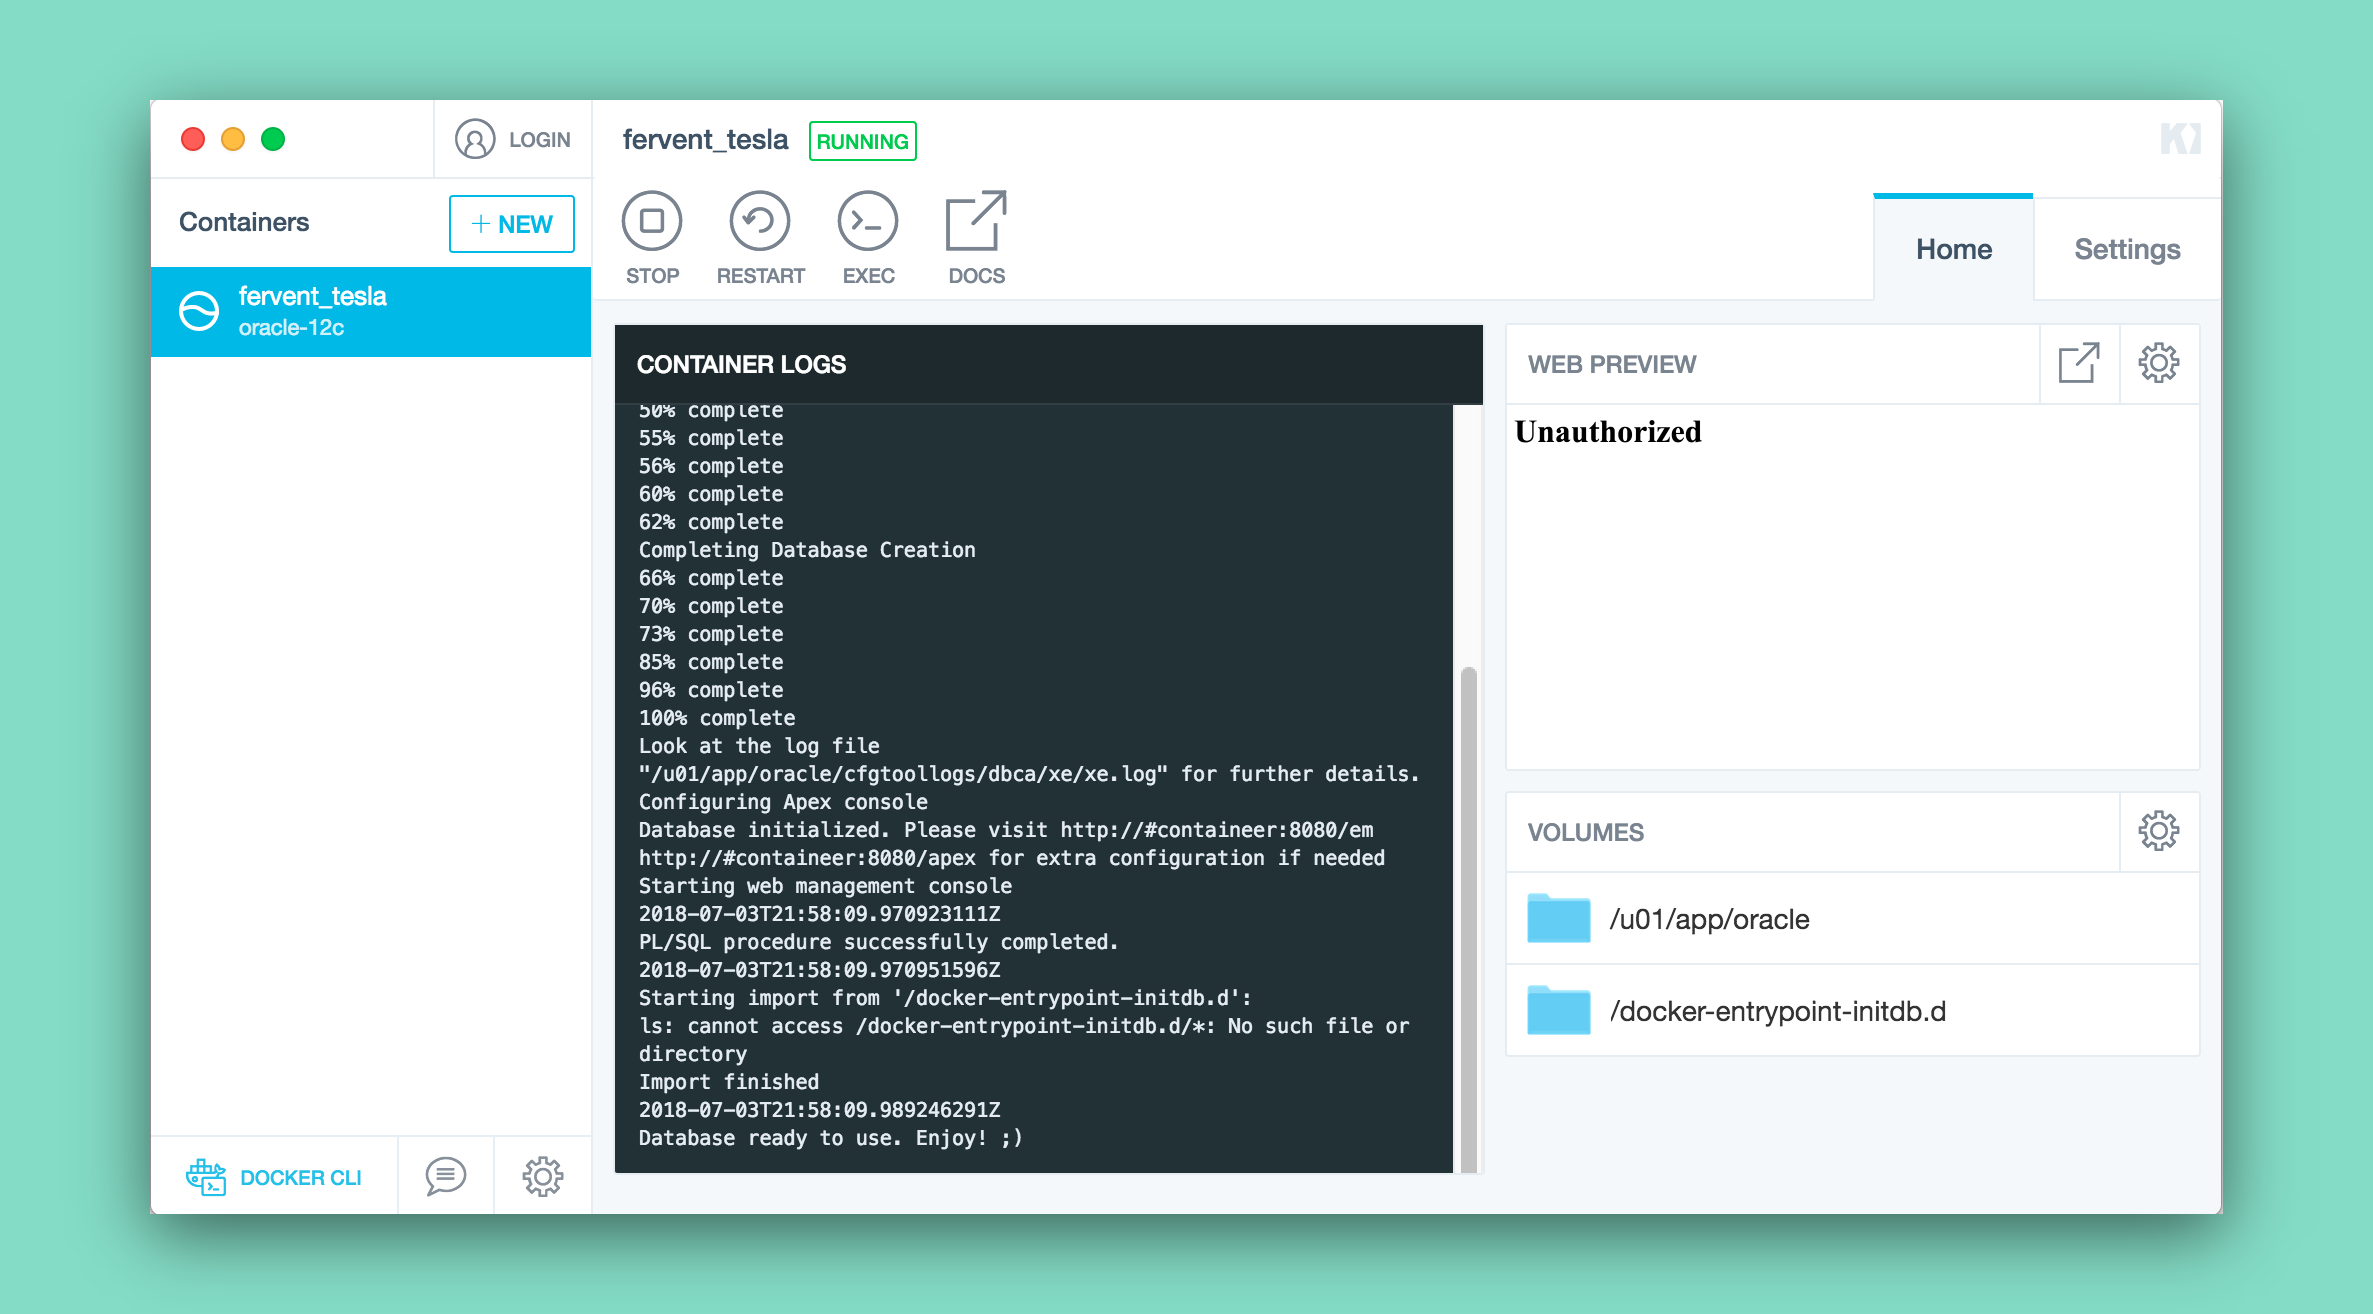Click Volumes settings gear icon
The image size is (2373, 1314).
tap(2159, 832)
